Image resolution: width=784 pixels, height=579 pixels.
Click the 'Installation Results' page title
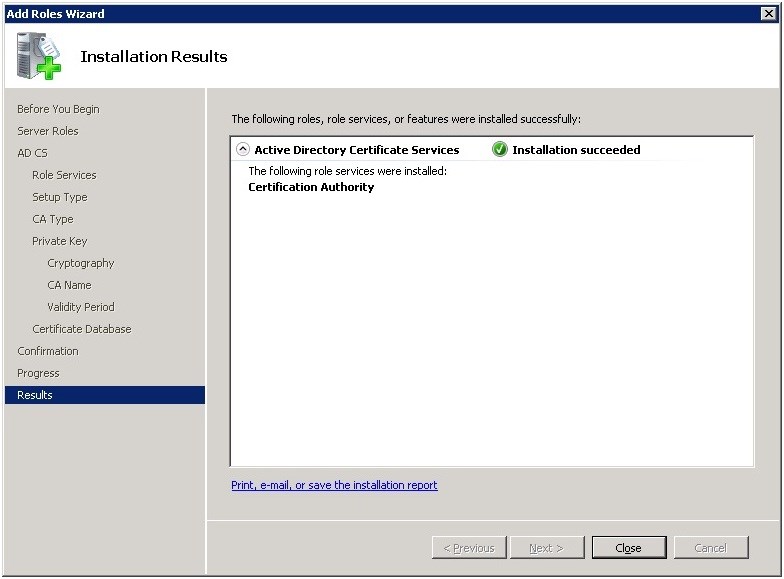(x=154, y=56)
